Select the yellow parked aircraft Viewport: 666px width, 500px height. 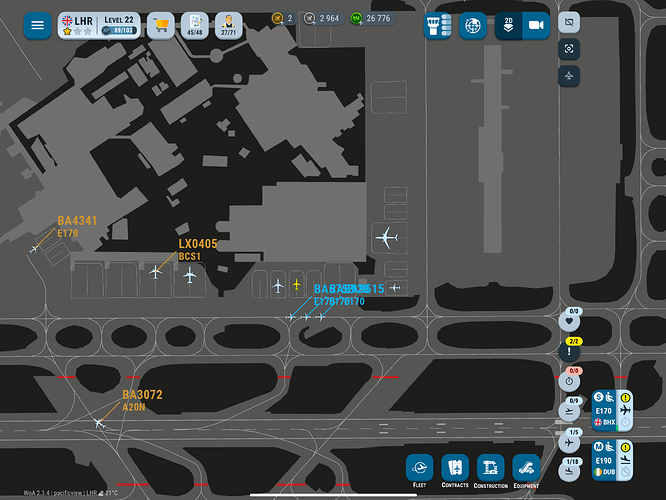click(296, 284)
